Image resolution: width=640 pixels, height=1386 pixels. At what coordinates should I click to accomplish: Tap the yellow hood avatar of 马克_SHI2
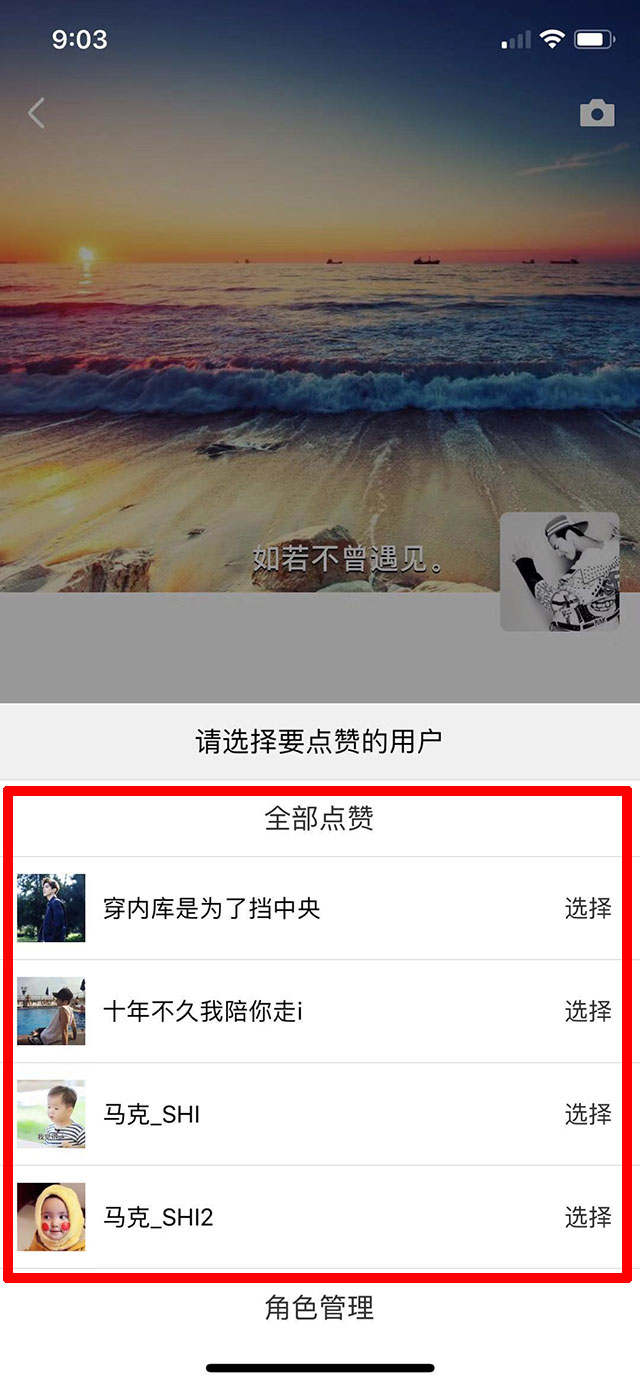coord(51,1217)
